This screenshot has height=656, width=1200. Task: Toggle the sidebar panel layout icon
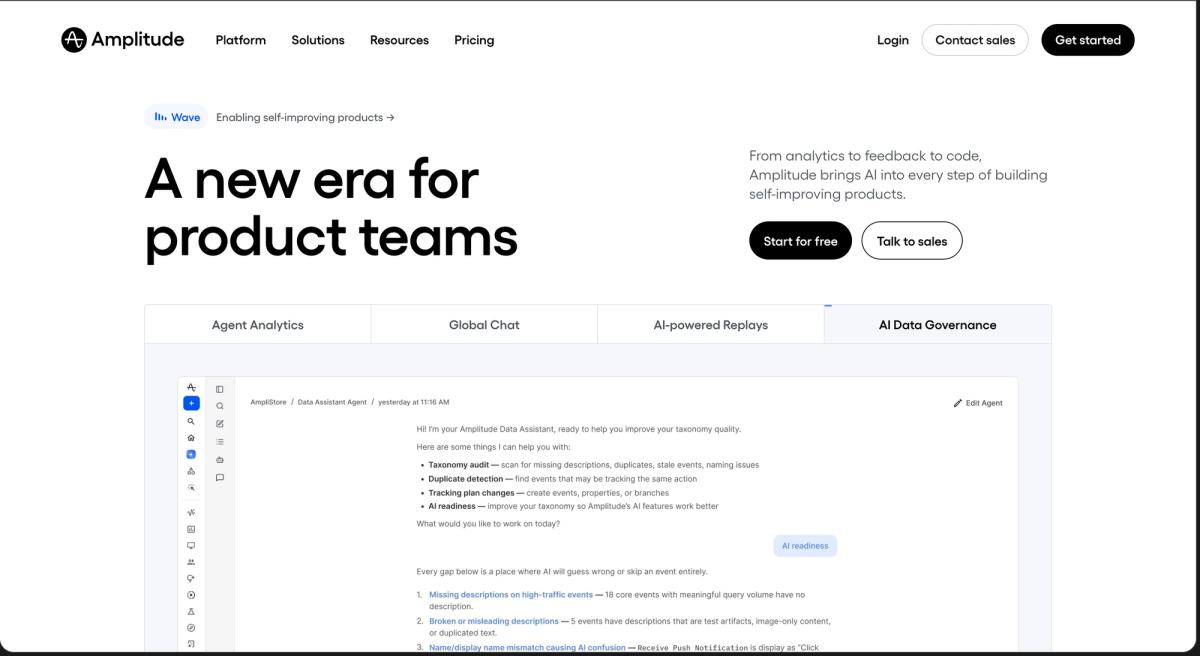(220, 389)
